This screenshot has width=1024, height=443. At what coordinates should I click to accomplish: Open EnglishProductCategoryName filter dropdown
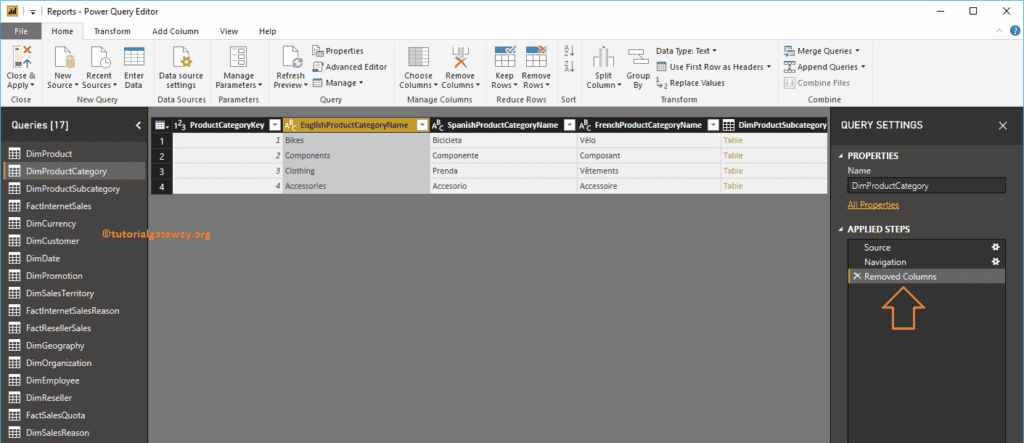(x=422, y=125)
